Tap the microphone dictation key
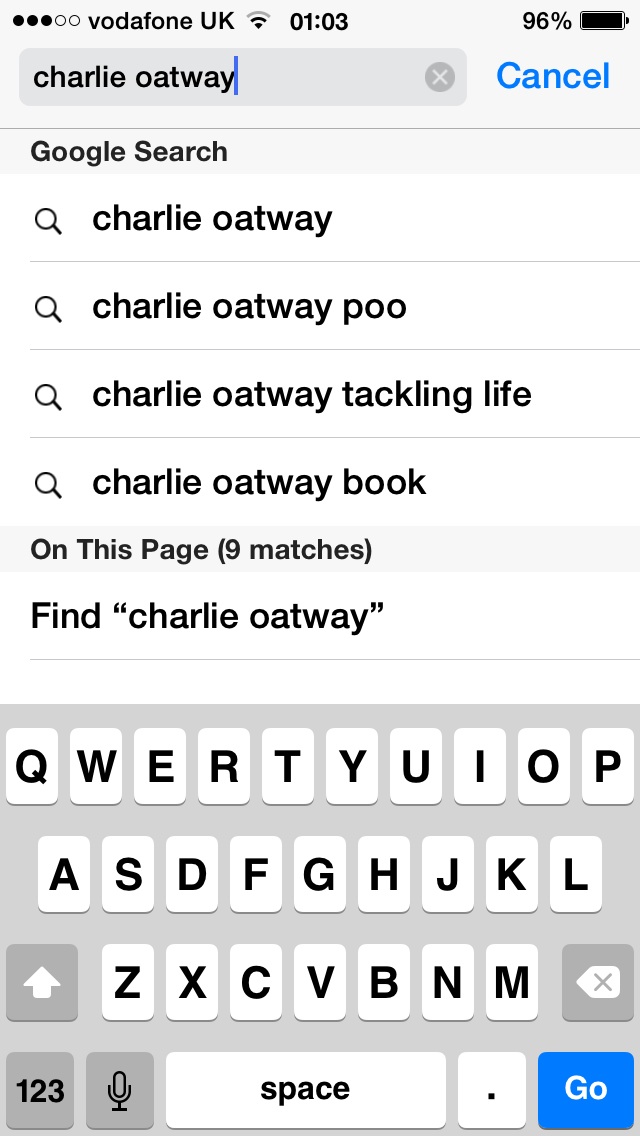Image resolution: width=640 pixels, height=1136 pixels. click(120, 1089)
